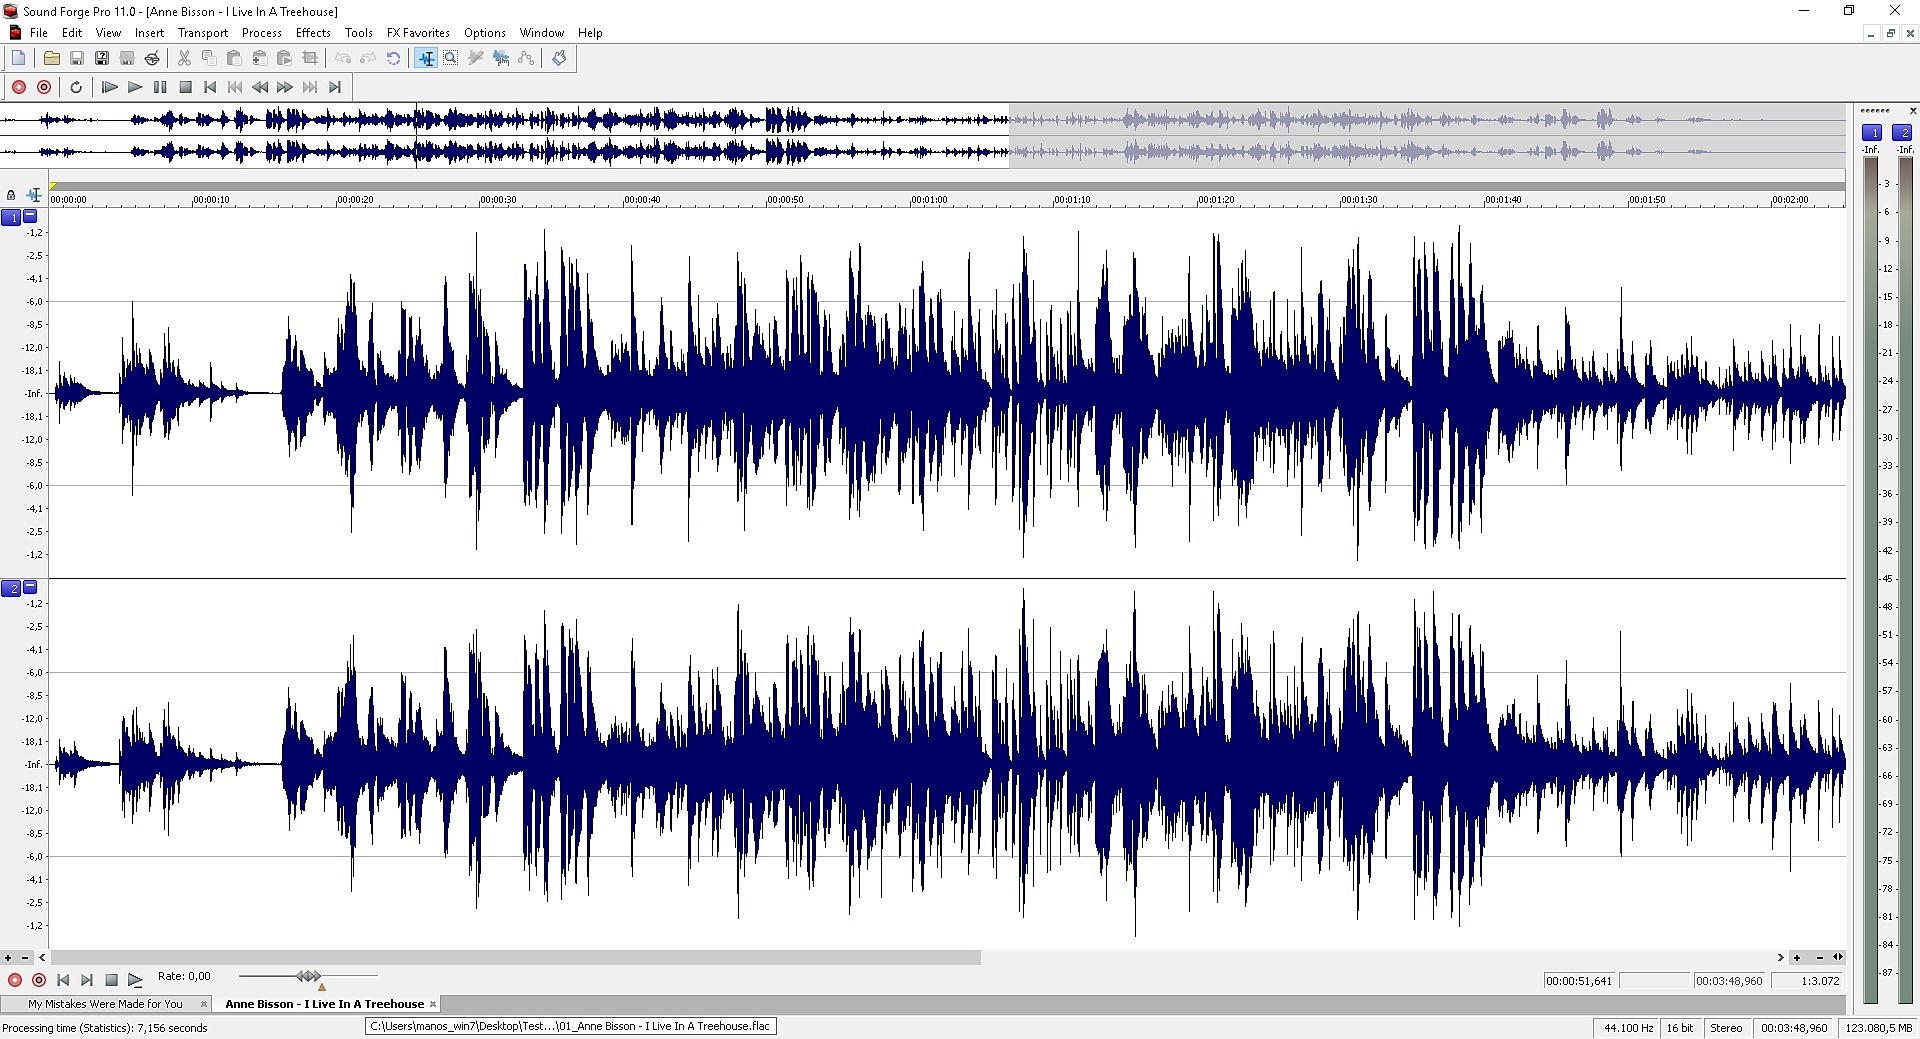Click the Cut scissors icon

click(x=184, y=58)
